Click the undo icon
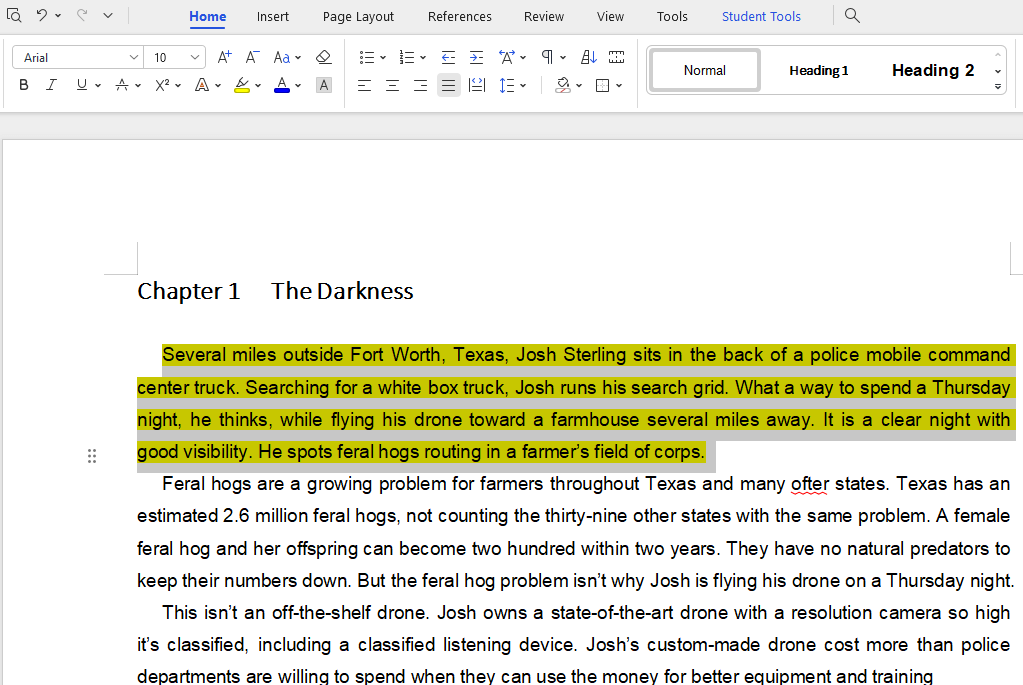Viewport: 1023px width, 685px height. (x=41, y=15)
